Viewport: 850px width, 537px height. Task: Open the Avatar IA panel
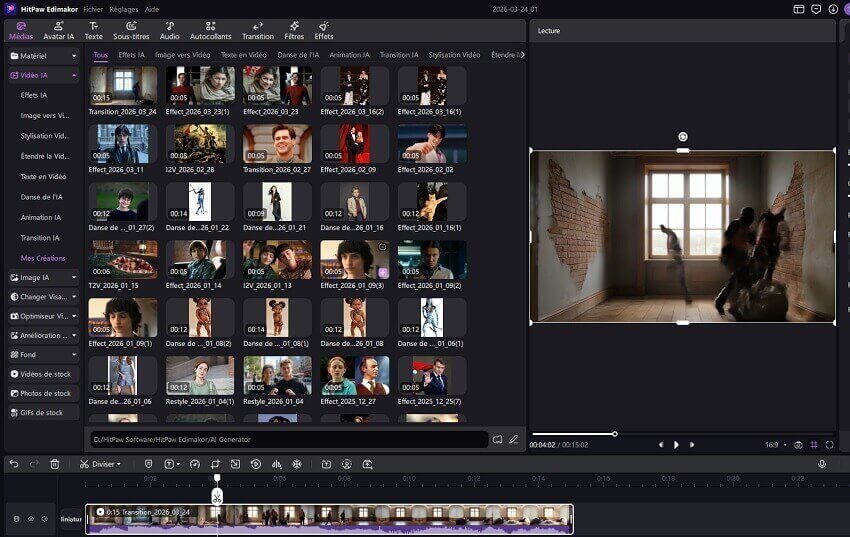57,30
